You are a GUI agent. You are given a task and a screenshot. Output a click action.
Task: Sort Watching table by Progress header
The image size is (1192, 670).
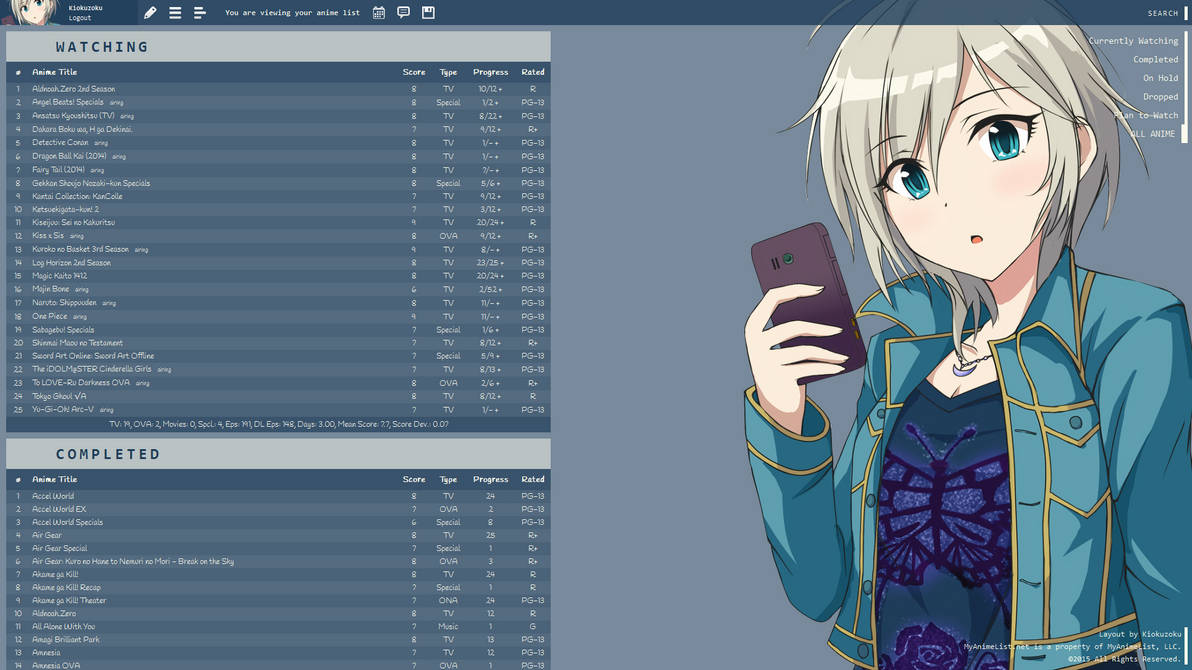click(490, 72)
